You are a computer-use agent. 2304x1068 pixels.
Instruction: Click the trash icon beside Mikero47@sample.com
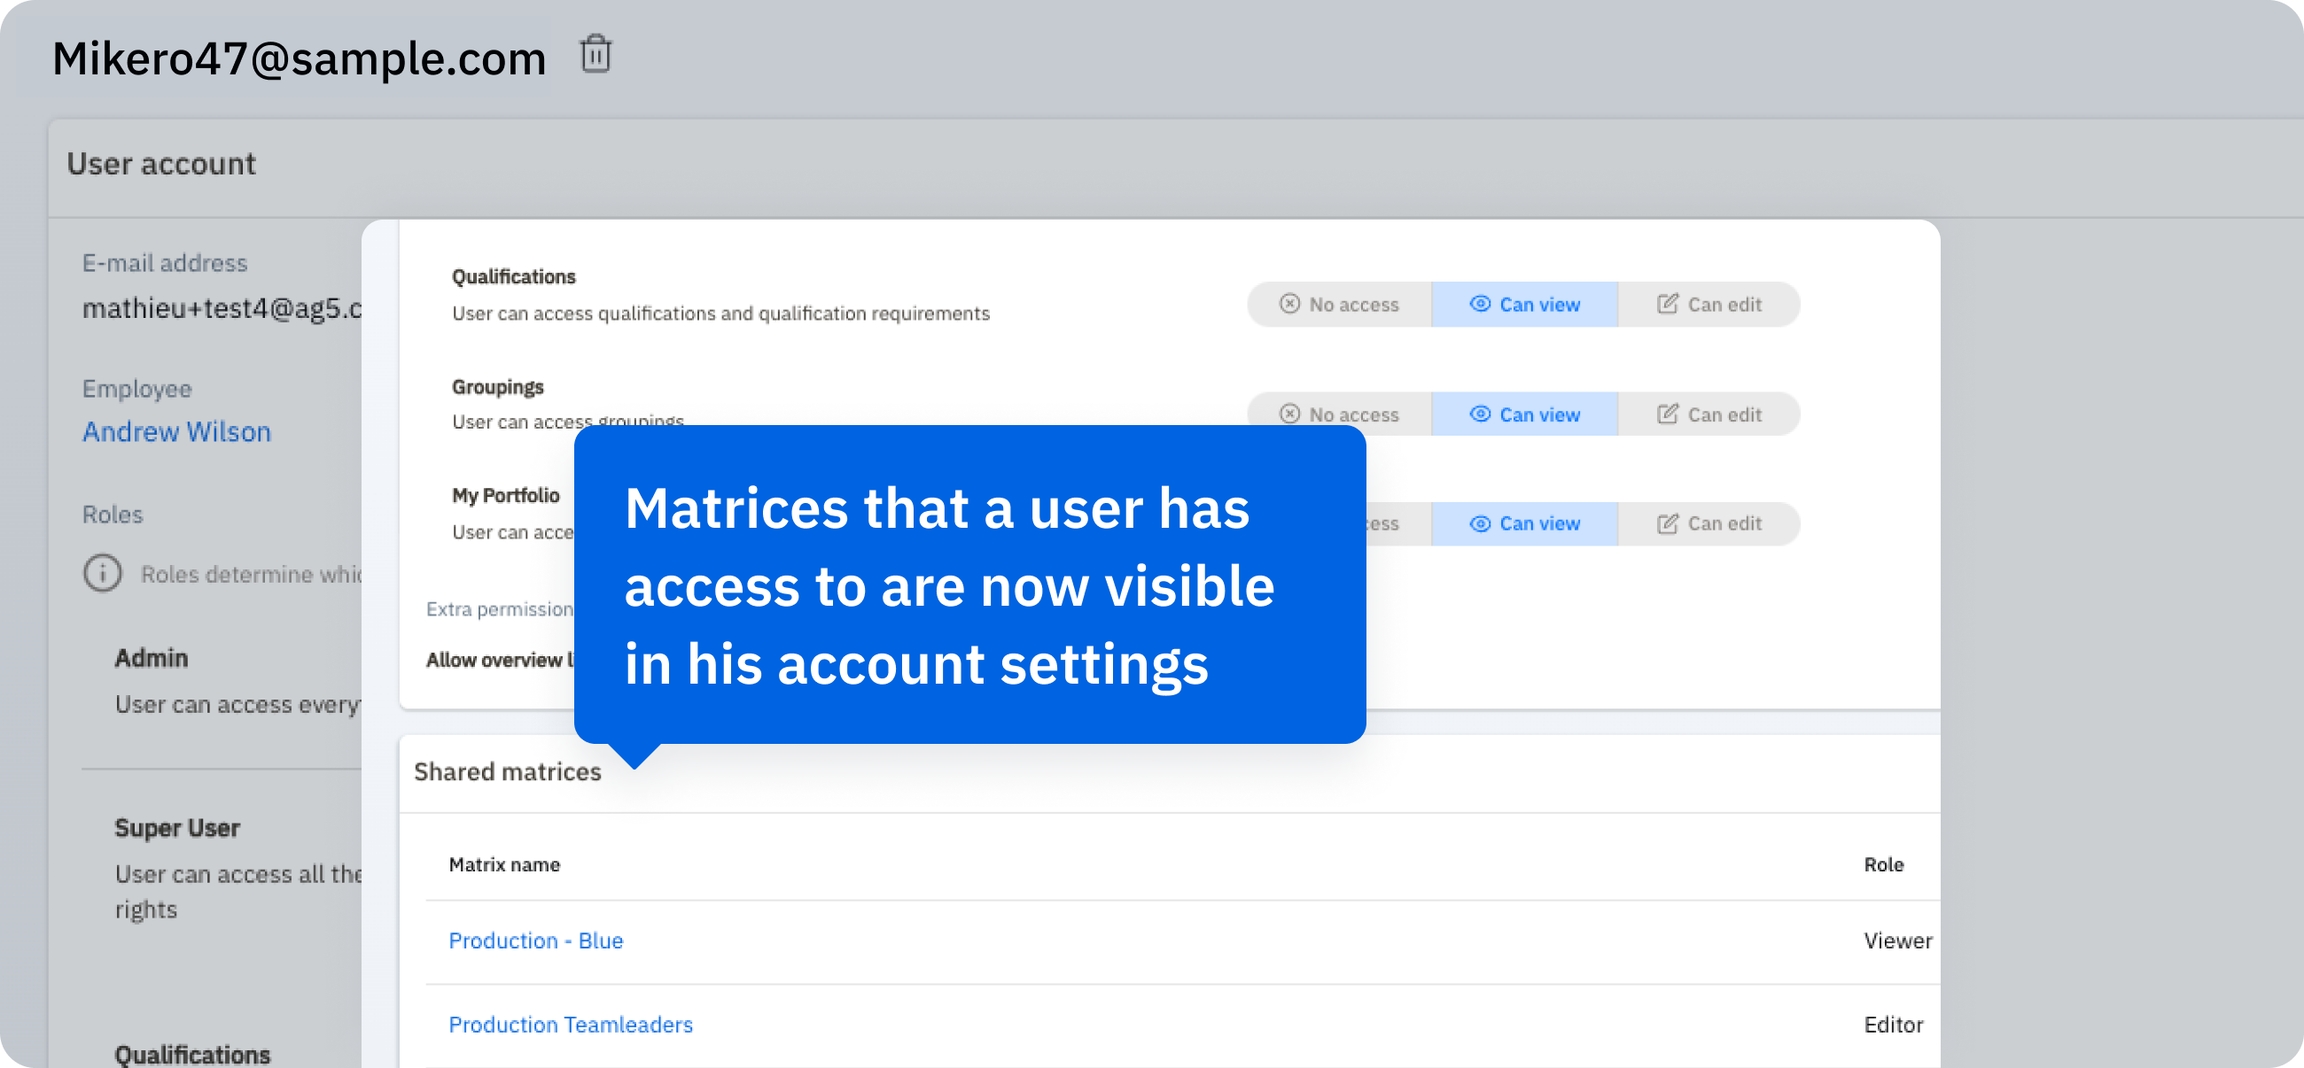point(595,54)
